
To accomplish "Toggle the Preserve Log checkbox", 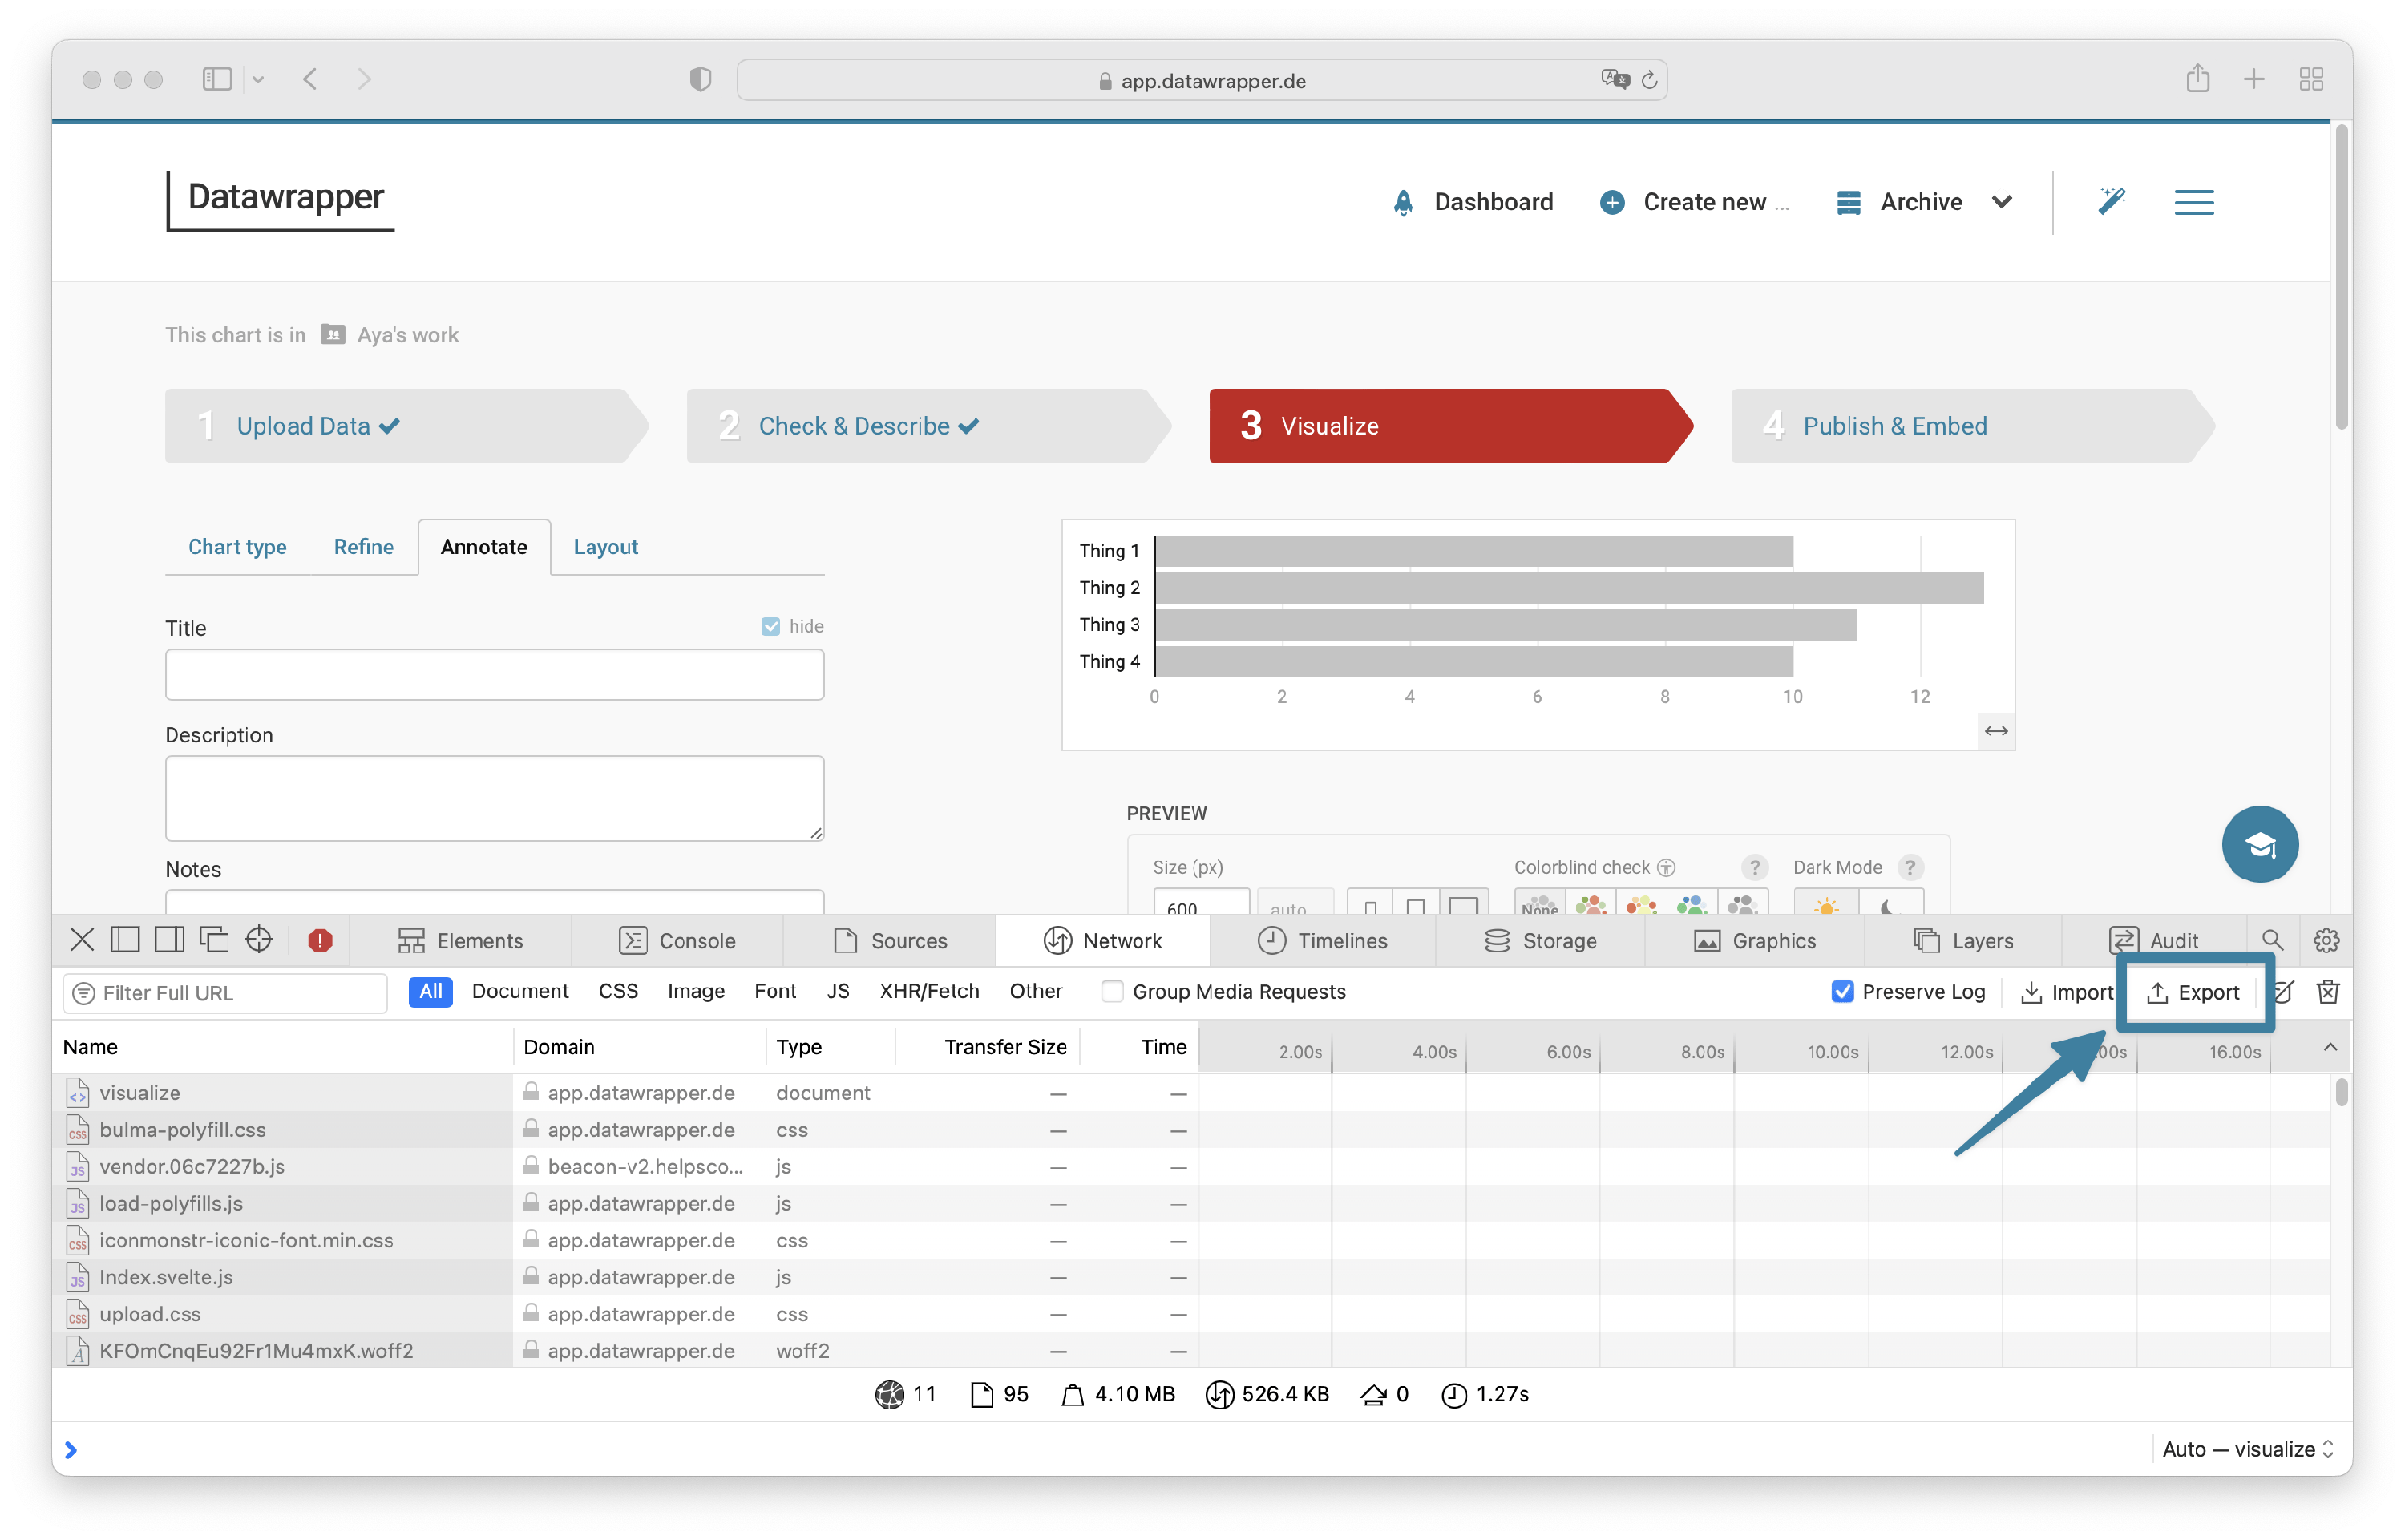I will (x=1842, y=992).
